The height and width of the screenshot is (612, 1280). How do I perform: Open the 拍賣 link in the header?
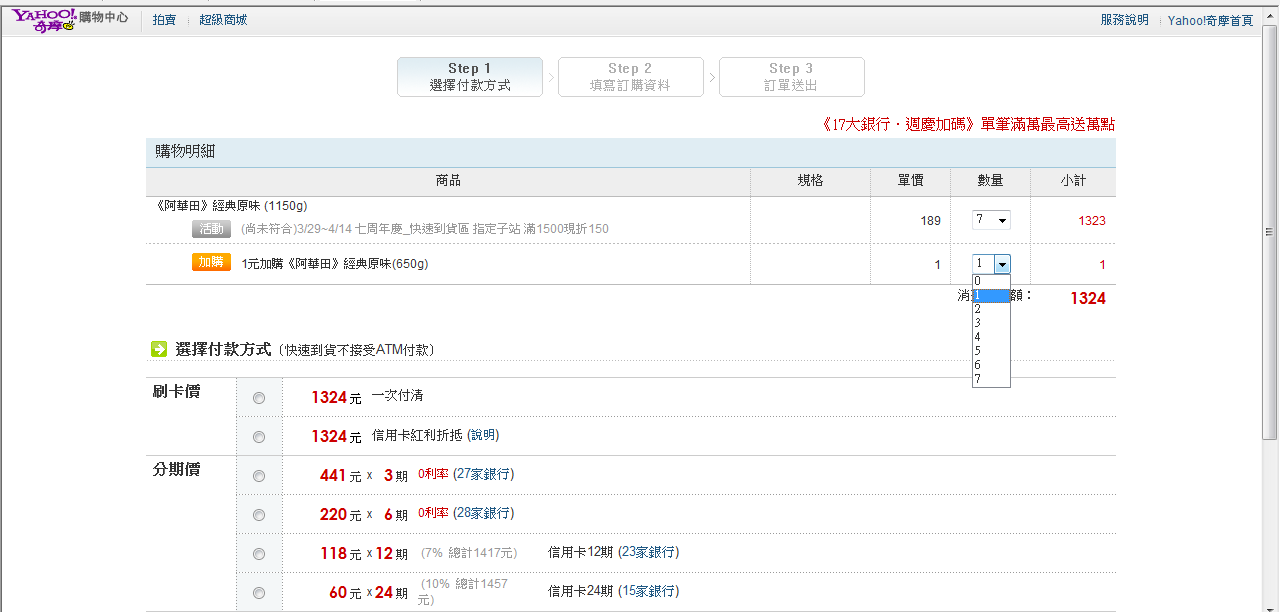[x=164, y=20]
